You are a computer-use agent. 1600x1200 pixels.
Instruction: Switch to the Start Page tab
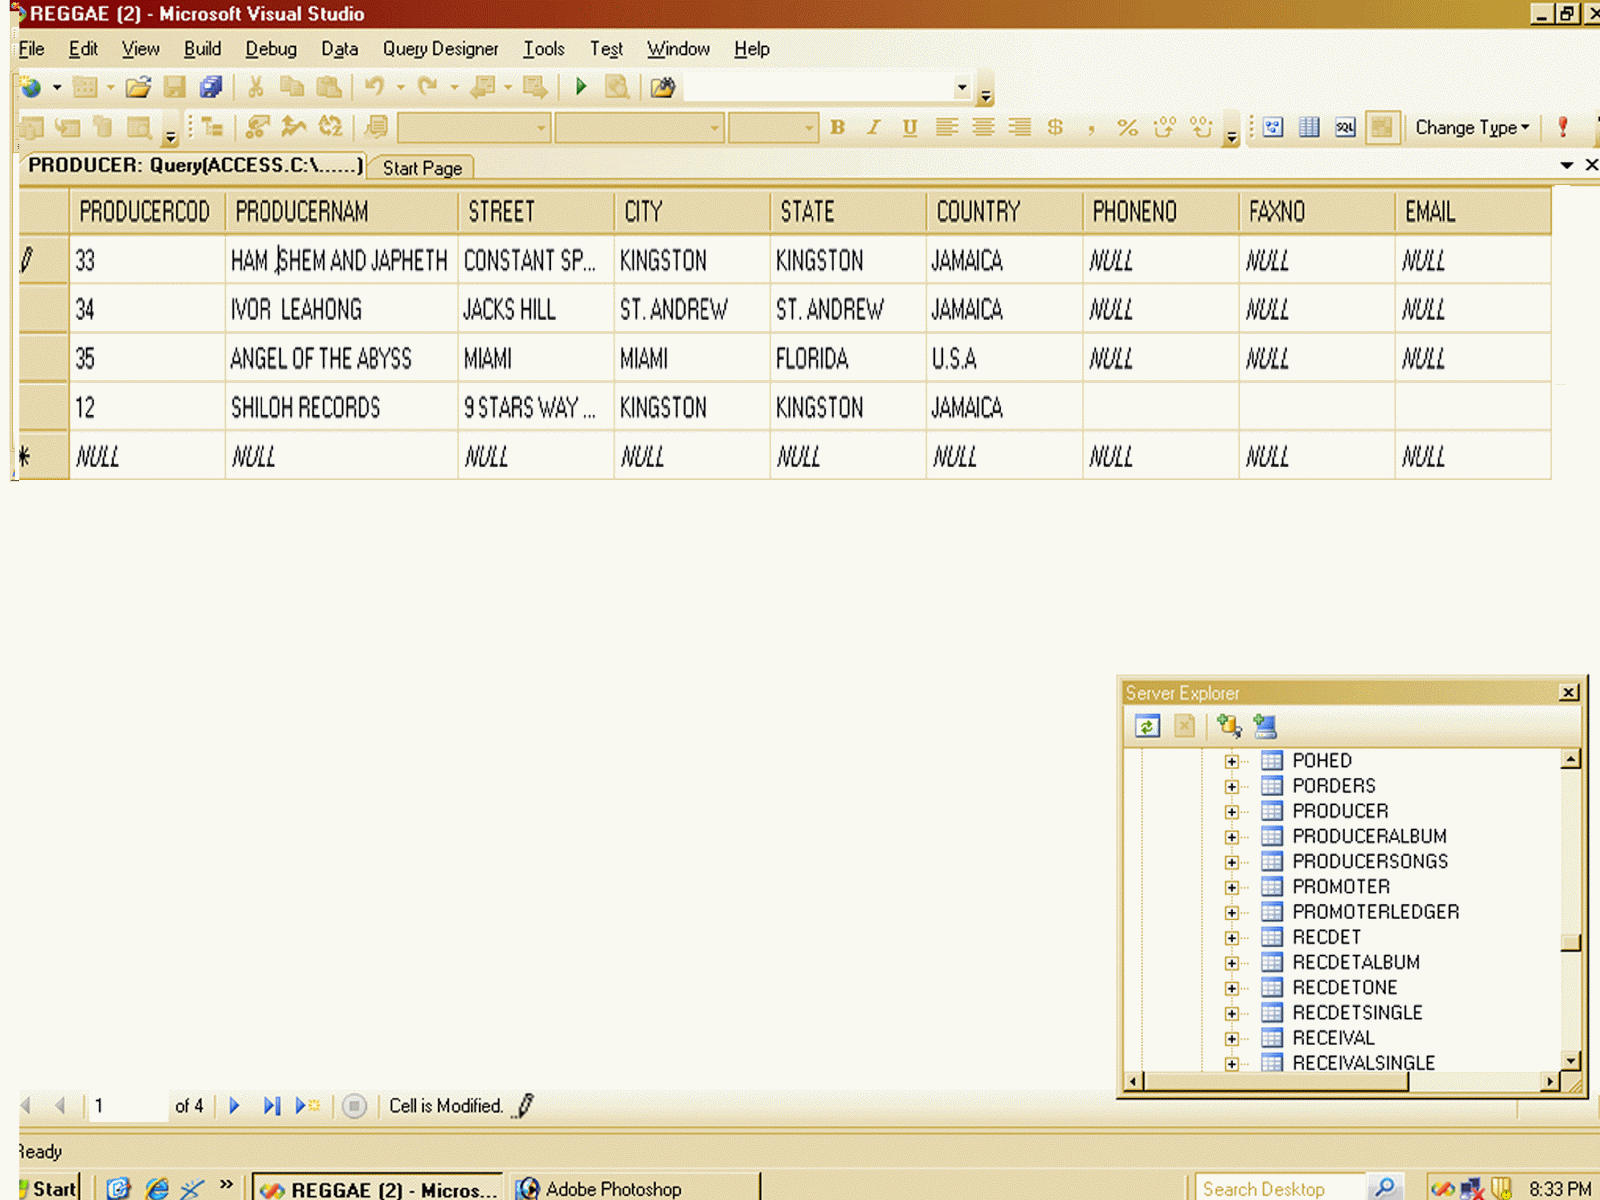421,167
